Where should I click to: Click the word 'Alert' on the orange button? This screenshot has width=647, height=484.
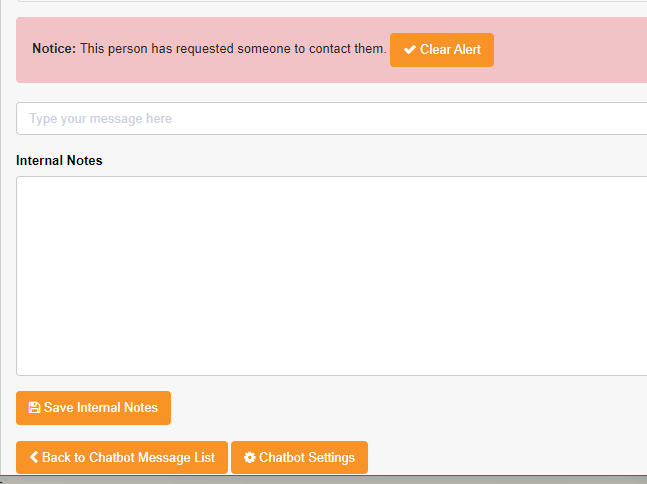[x=463, y=50]
